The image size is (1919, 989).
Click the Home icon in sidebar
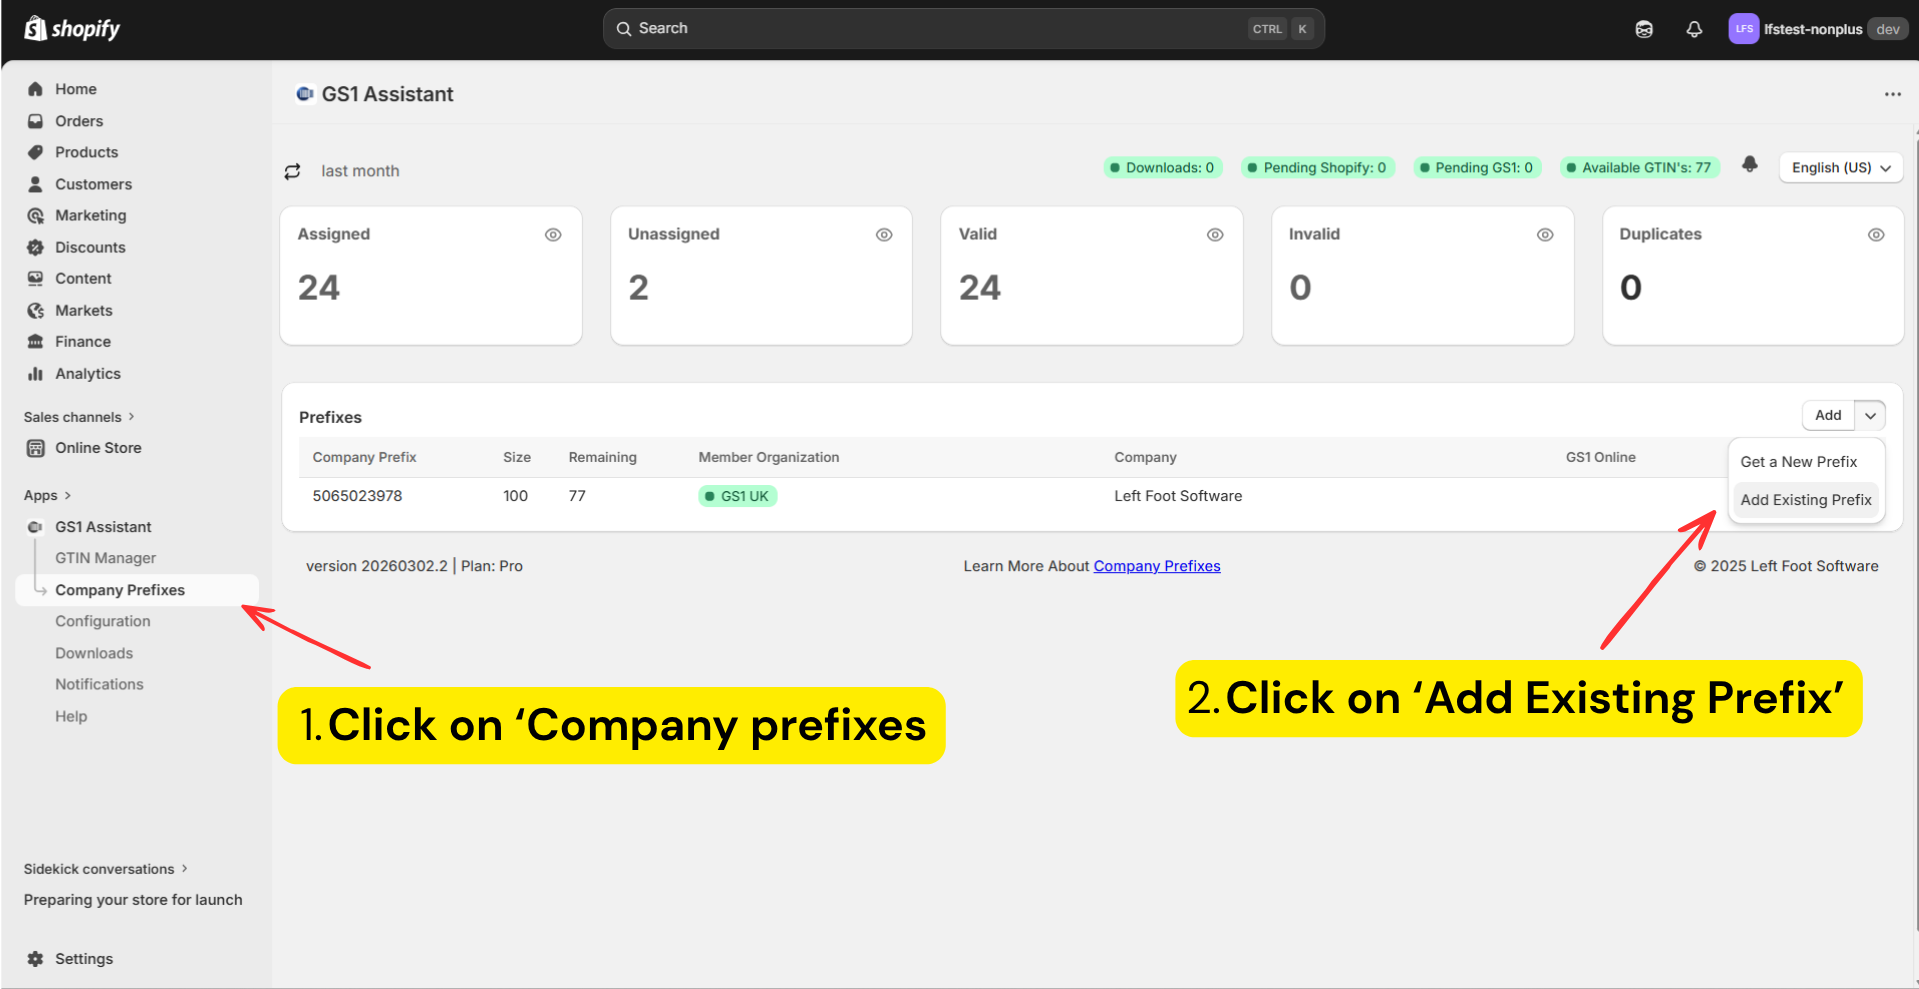tap(36, 89)
